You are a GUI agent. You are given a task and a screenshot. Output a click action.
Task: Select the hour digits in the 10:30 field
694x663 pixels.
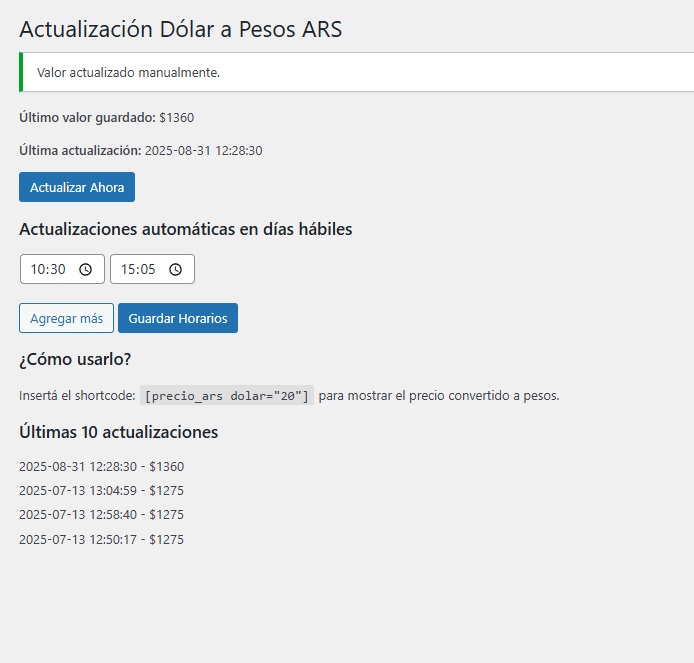(38, 269)
